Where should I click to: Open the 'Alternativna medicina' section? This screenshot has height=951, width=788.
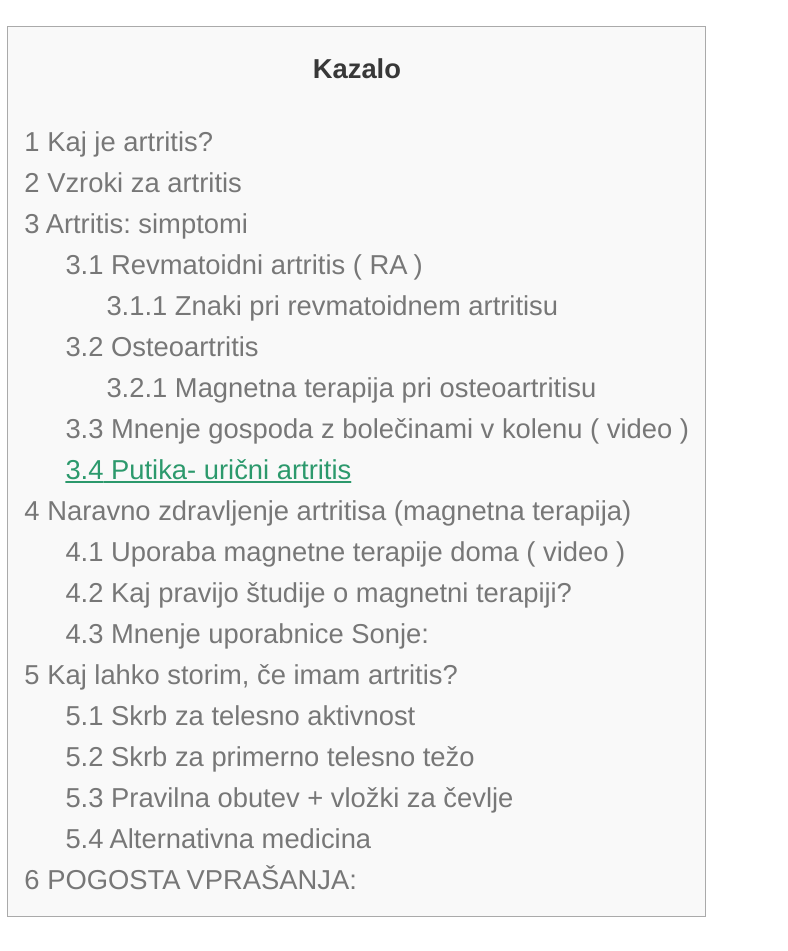pos(218,839)
